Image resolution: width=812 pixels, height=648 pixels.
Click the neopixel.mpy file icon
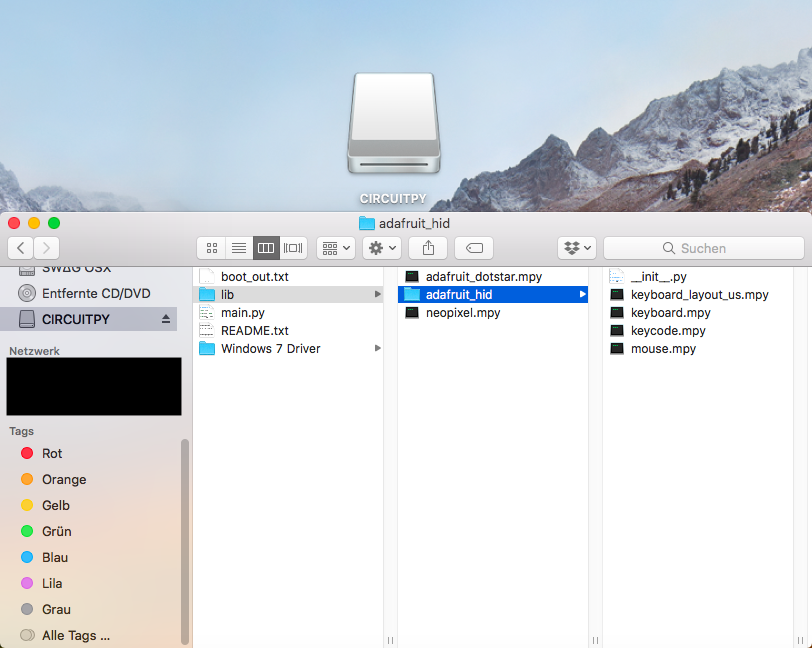[x=412, y=313]
